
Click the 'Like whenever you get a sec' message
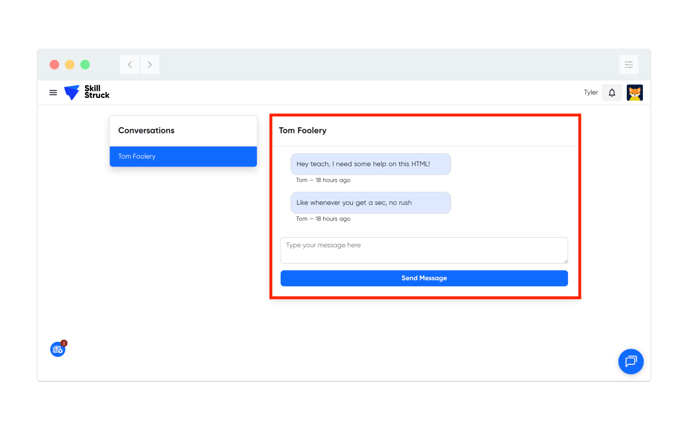pyautogui.click(x=370, y=202)
